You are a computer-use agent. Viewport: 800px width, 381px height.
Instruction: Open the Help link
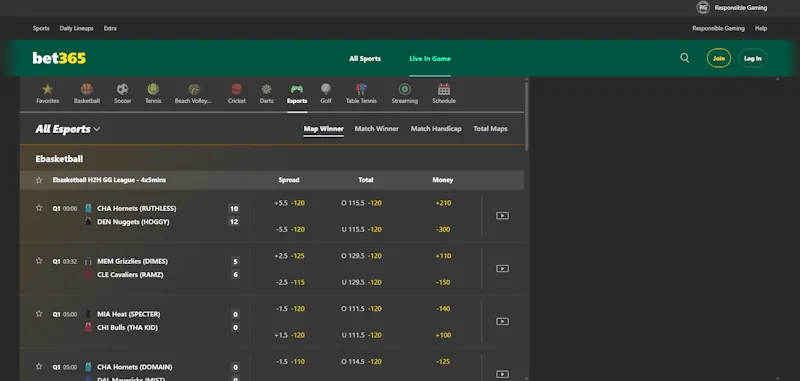(x=761, y=29)
